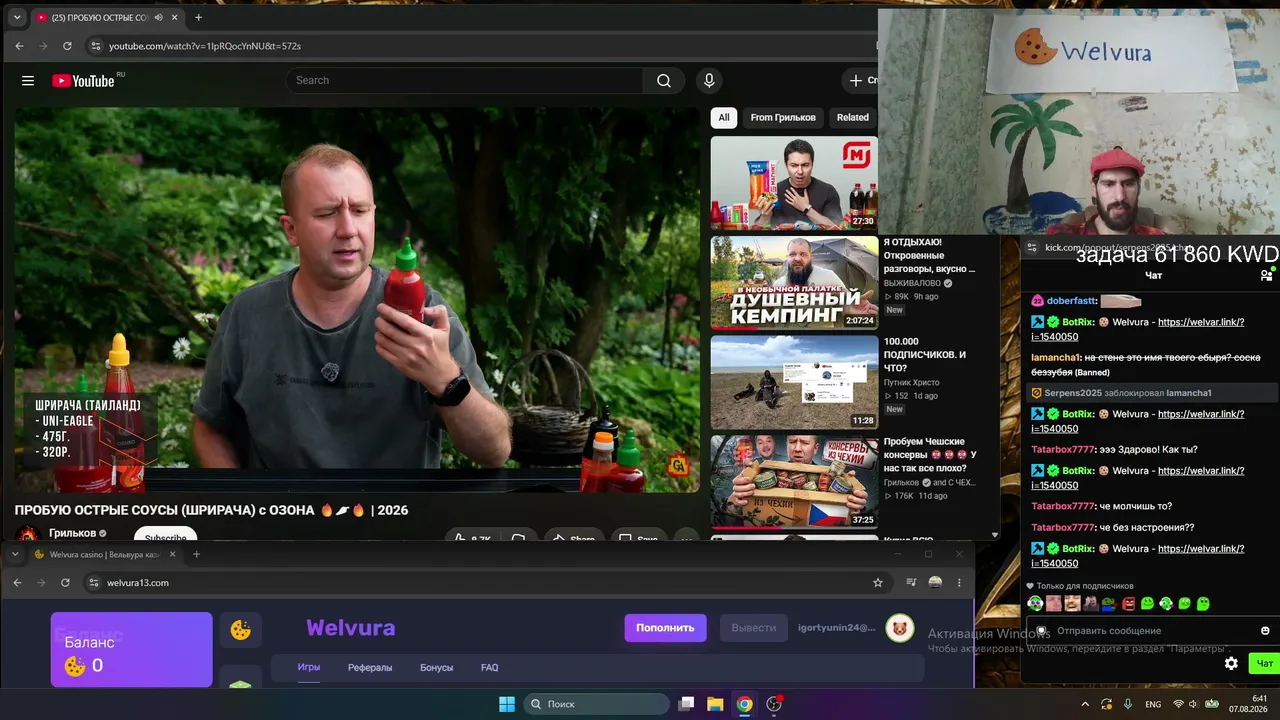Image resolution: width=1280 pixels, height=720 pixels.
Task: Open the tab search dropdown in YouTube window
Action: pyautogui.click(x=17, y=17)
